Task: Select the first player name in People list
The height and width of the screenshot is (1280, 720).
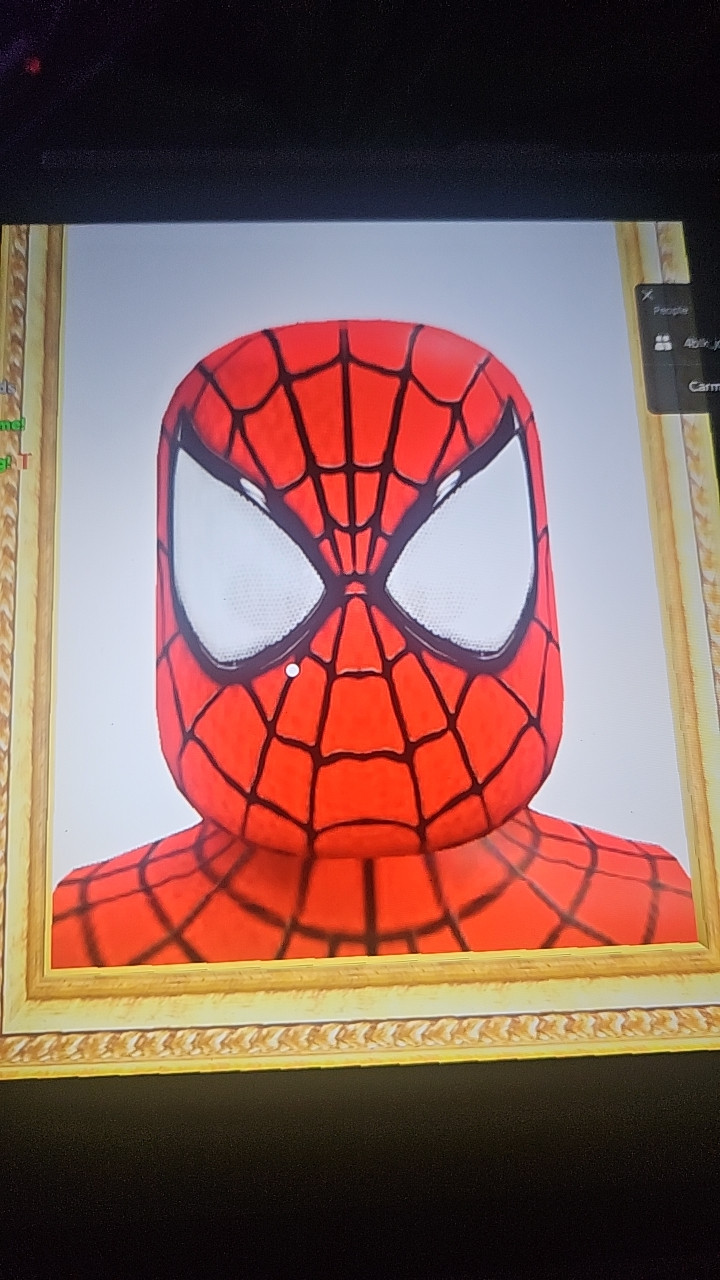Action: coord(702,343)
